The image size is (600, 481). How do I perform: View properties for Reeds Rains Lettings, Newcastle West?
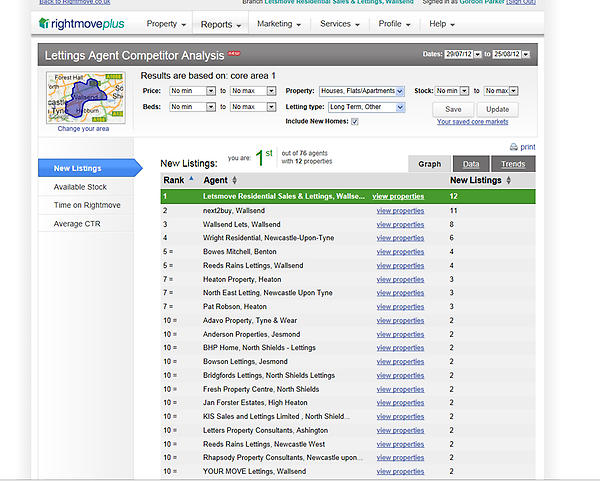400,444
